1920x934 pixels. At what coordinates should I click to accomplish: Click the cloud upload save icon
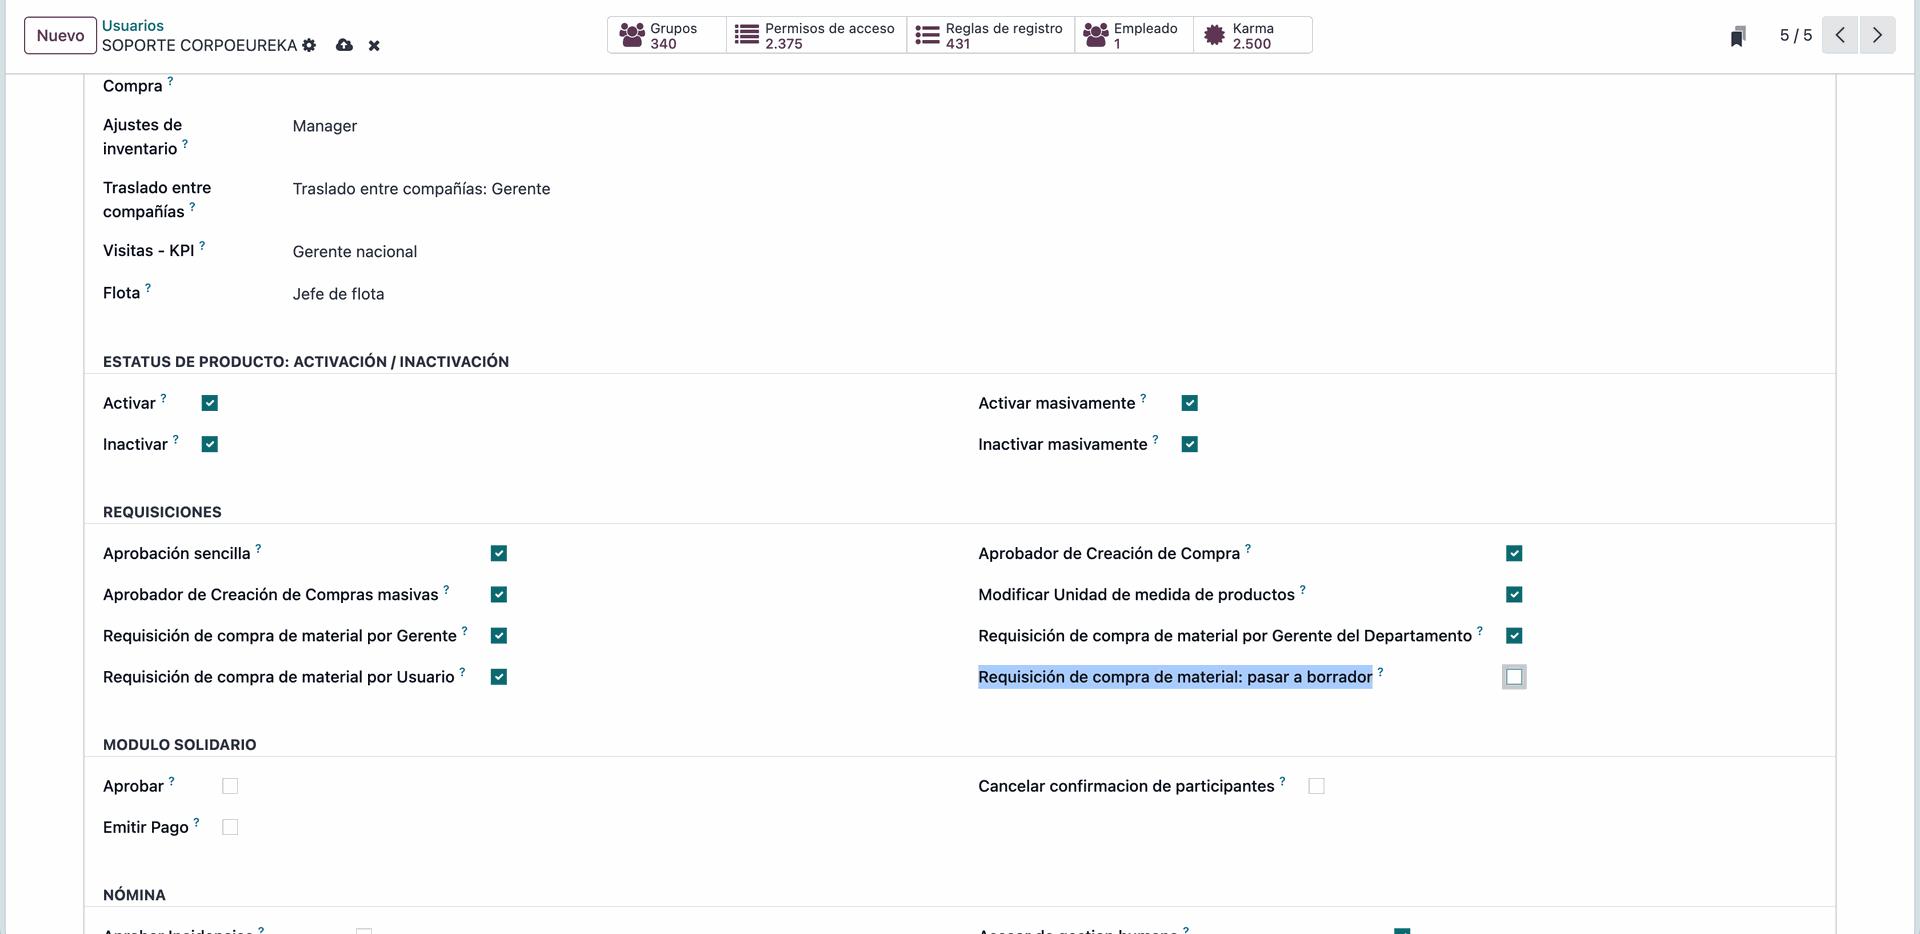344,45
